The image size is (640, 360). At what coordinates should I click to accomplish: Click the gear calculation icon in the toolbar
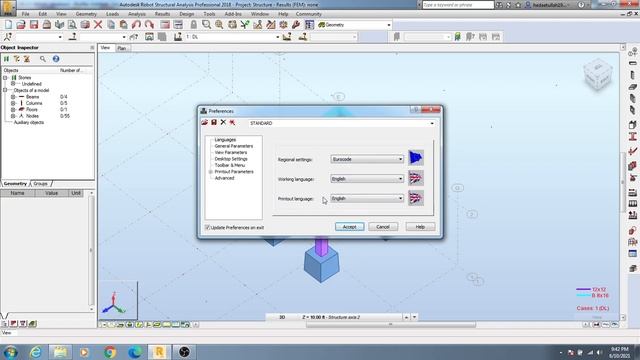point(283,25)
